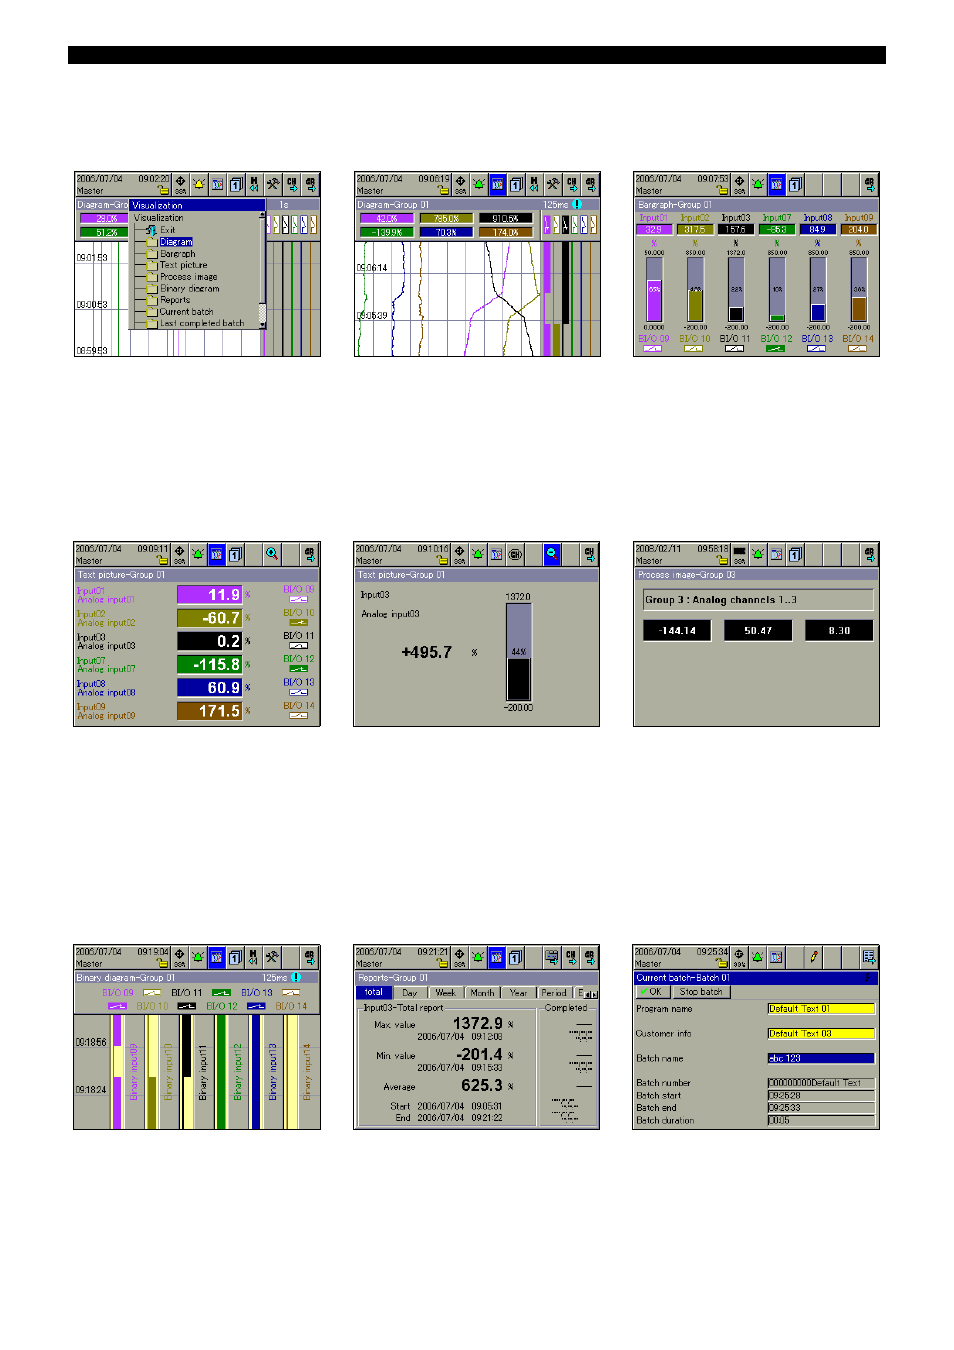Click hammer-and-wrench tools icon on Visualization menu screen
The image size is (954, 1350).
(272, 184)
